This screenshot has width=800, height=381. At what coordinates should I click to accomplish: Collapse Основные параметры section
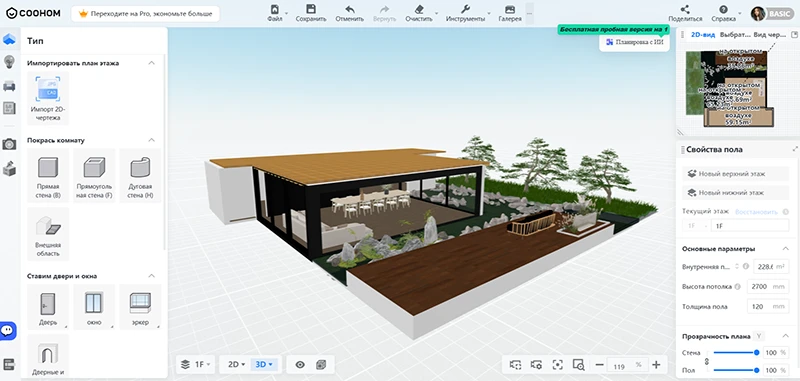(x=786, y=248)
